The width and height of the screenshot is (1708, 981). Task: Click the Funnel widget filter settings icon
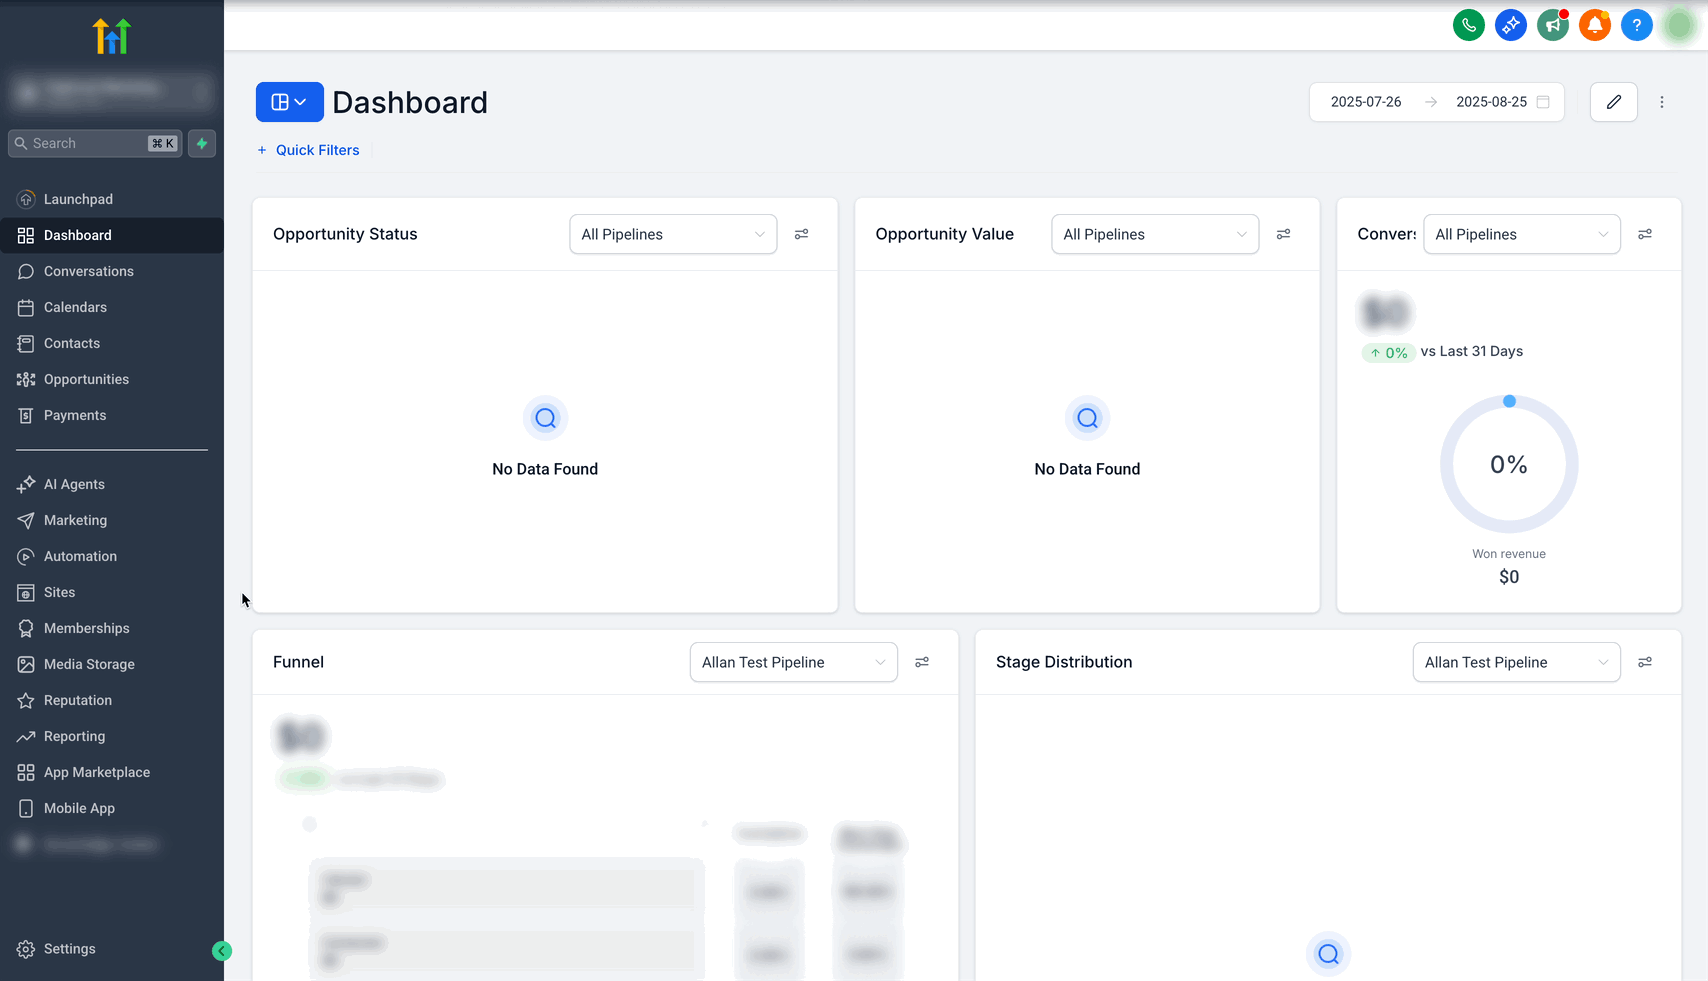tap(922, 662)
